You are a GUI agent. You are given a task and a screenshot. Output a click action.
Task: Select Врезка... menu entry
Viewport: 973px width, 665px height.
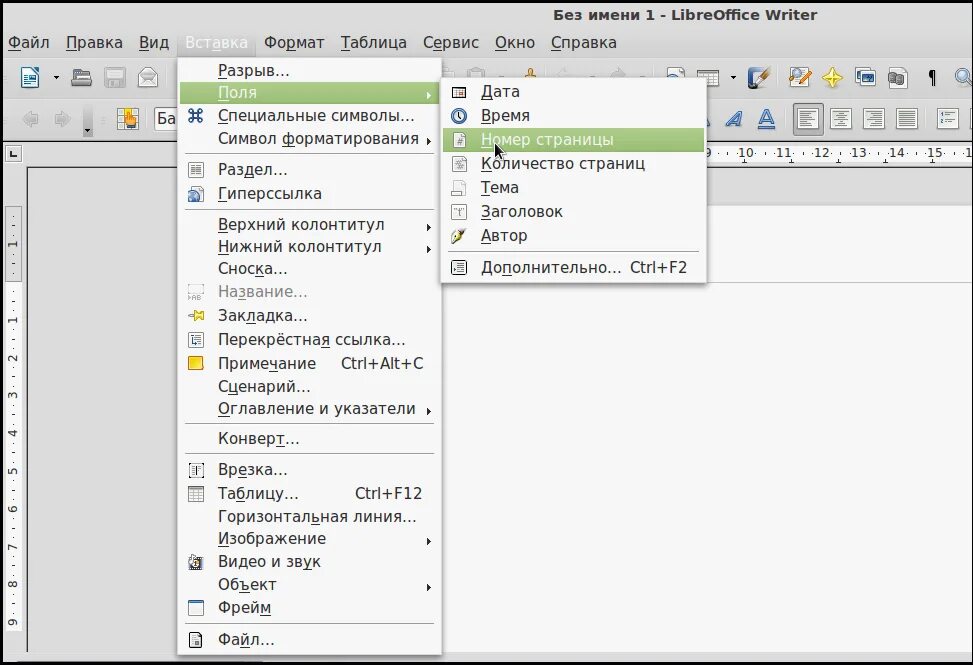(x=309, y=470)
